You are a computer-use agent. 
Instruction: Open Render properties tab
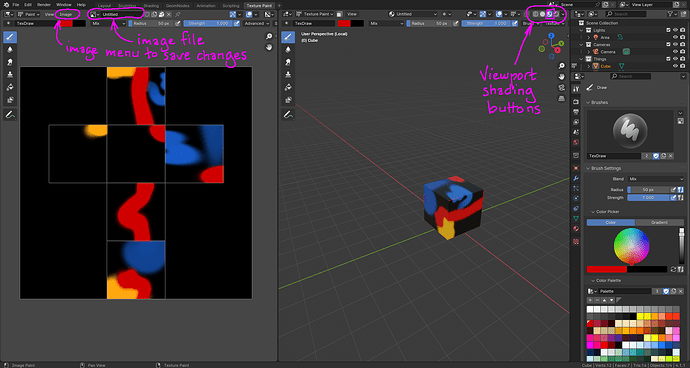[x=576, y=102]
